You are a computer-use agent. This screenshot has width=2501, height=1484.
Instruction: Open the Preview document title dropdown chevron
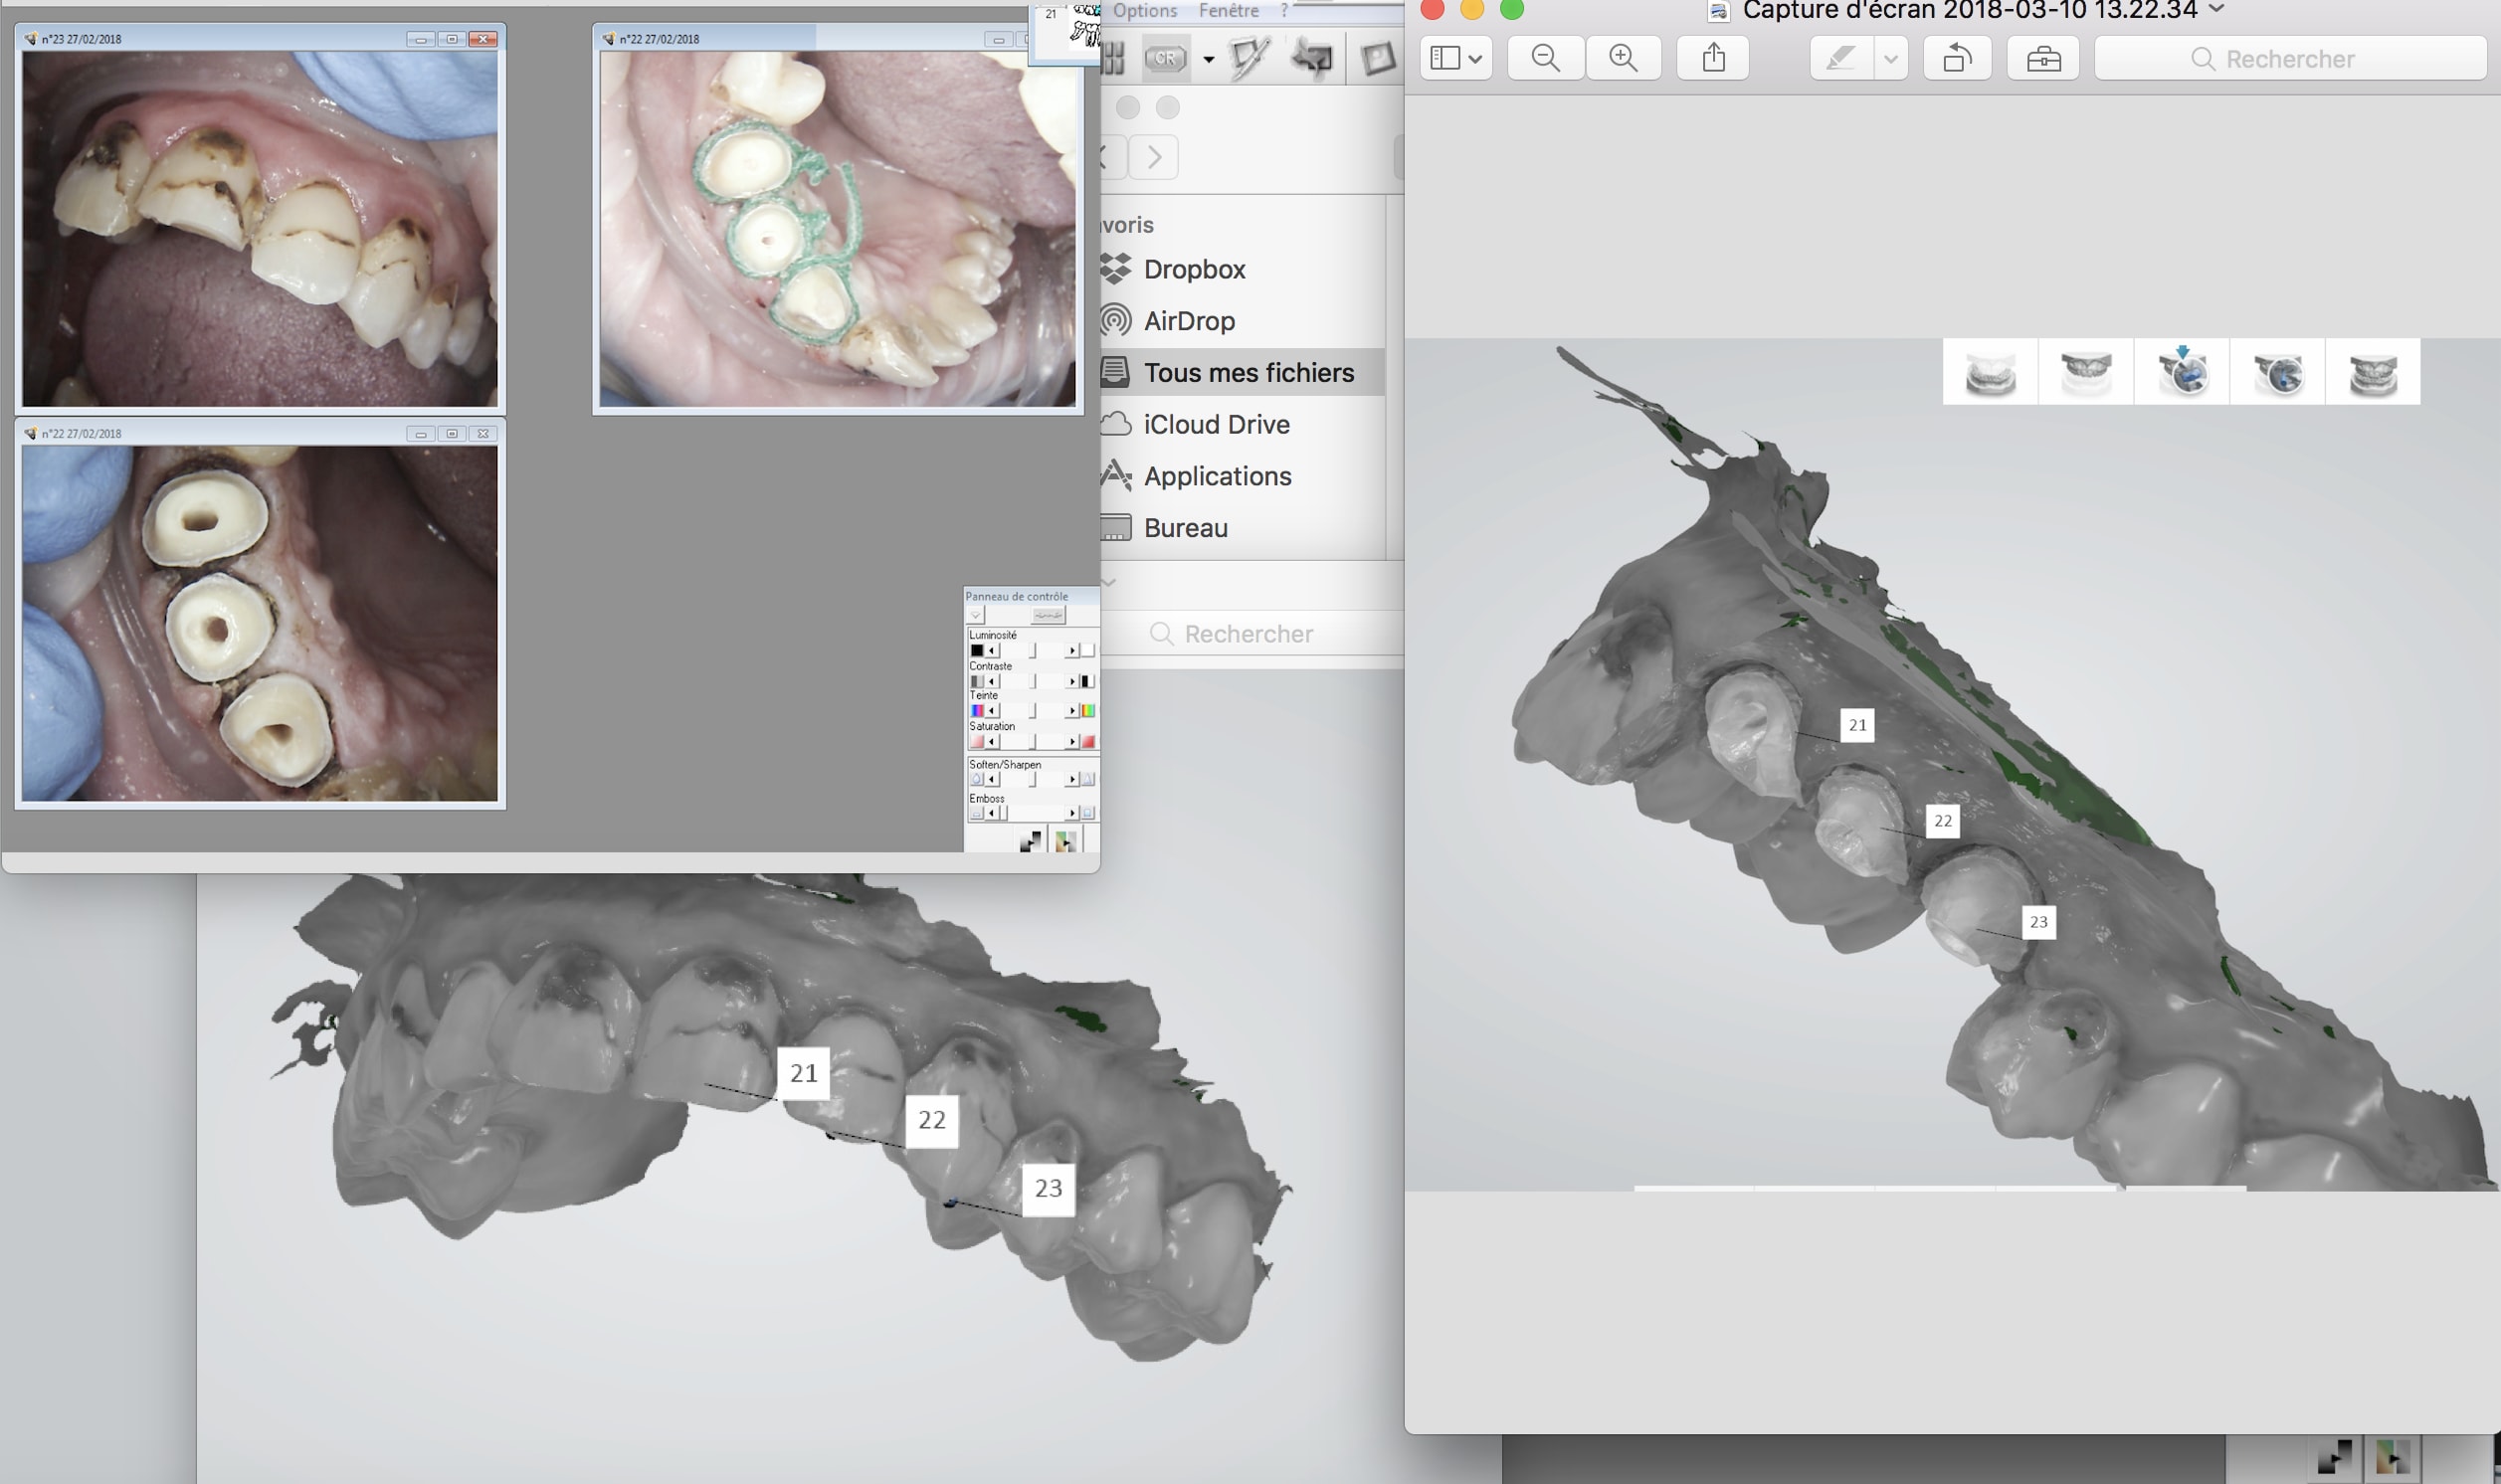coord(2216,9)
